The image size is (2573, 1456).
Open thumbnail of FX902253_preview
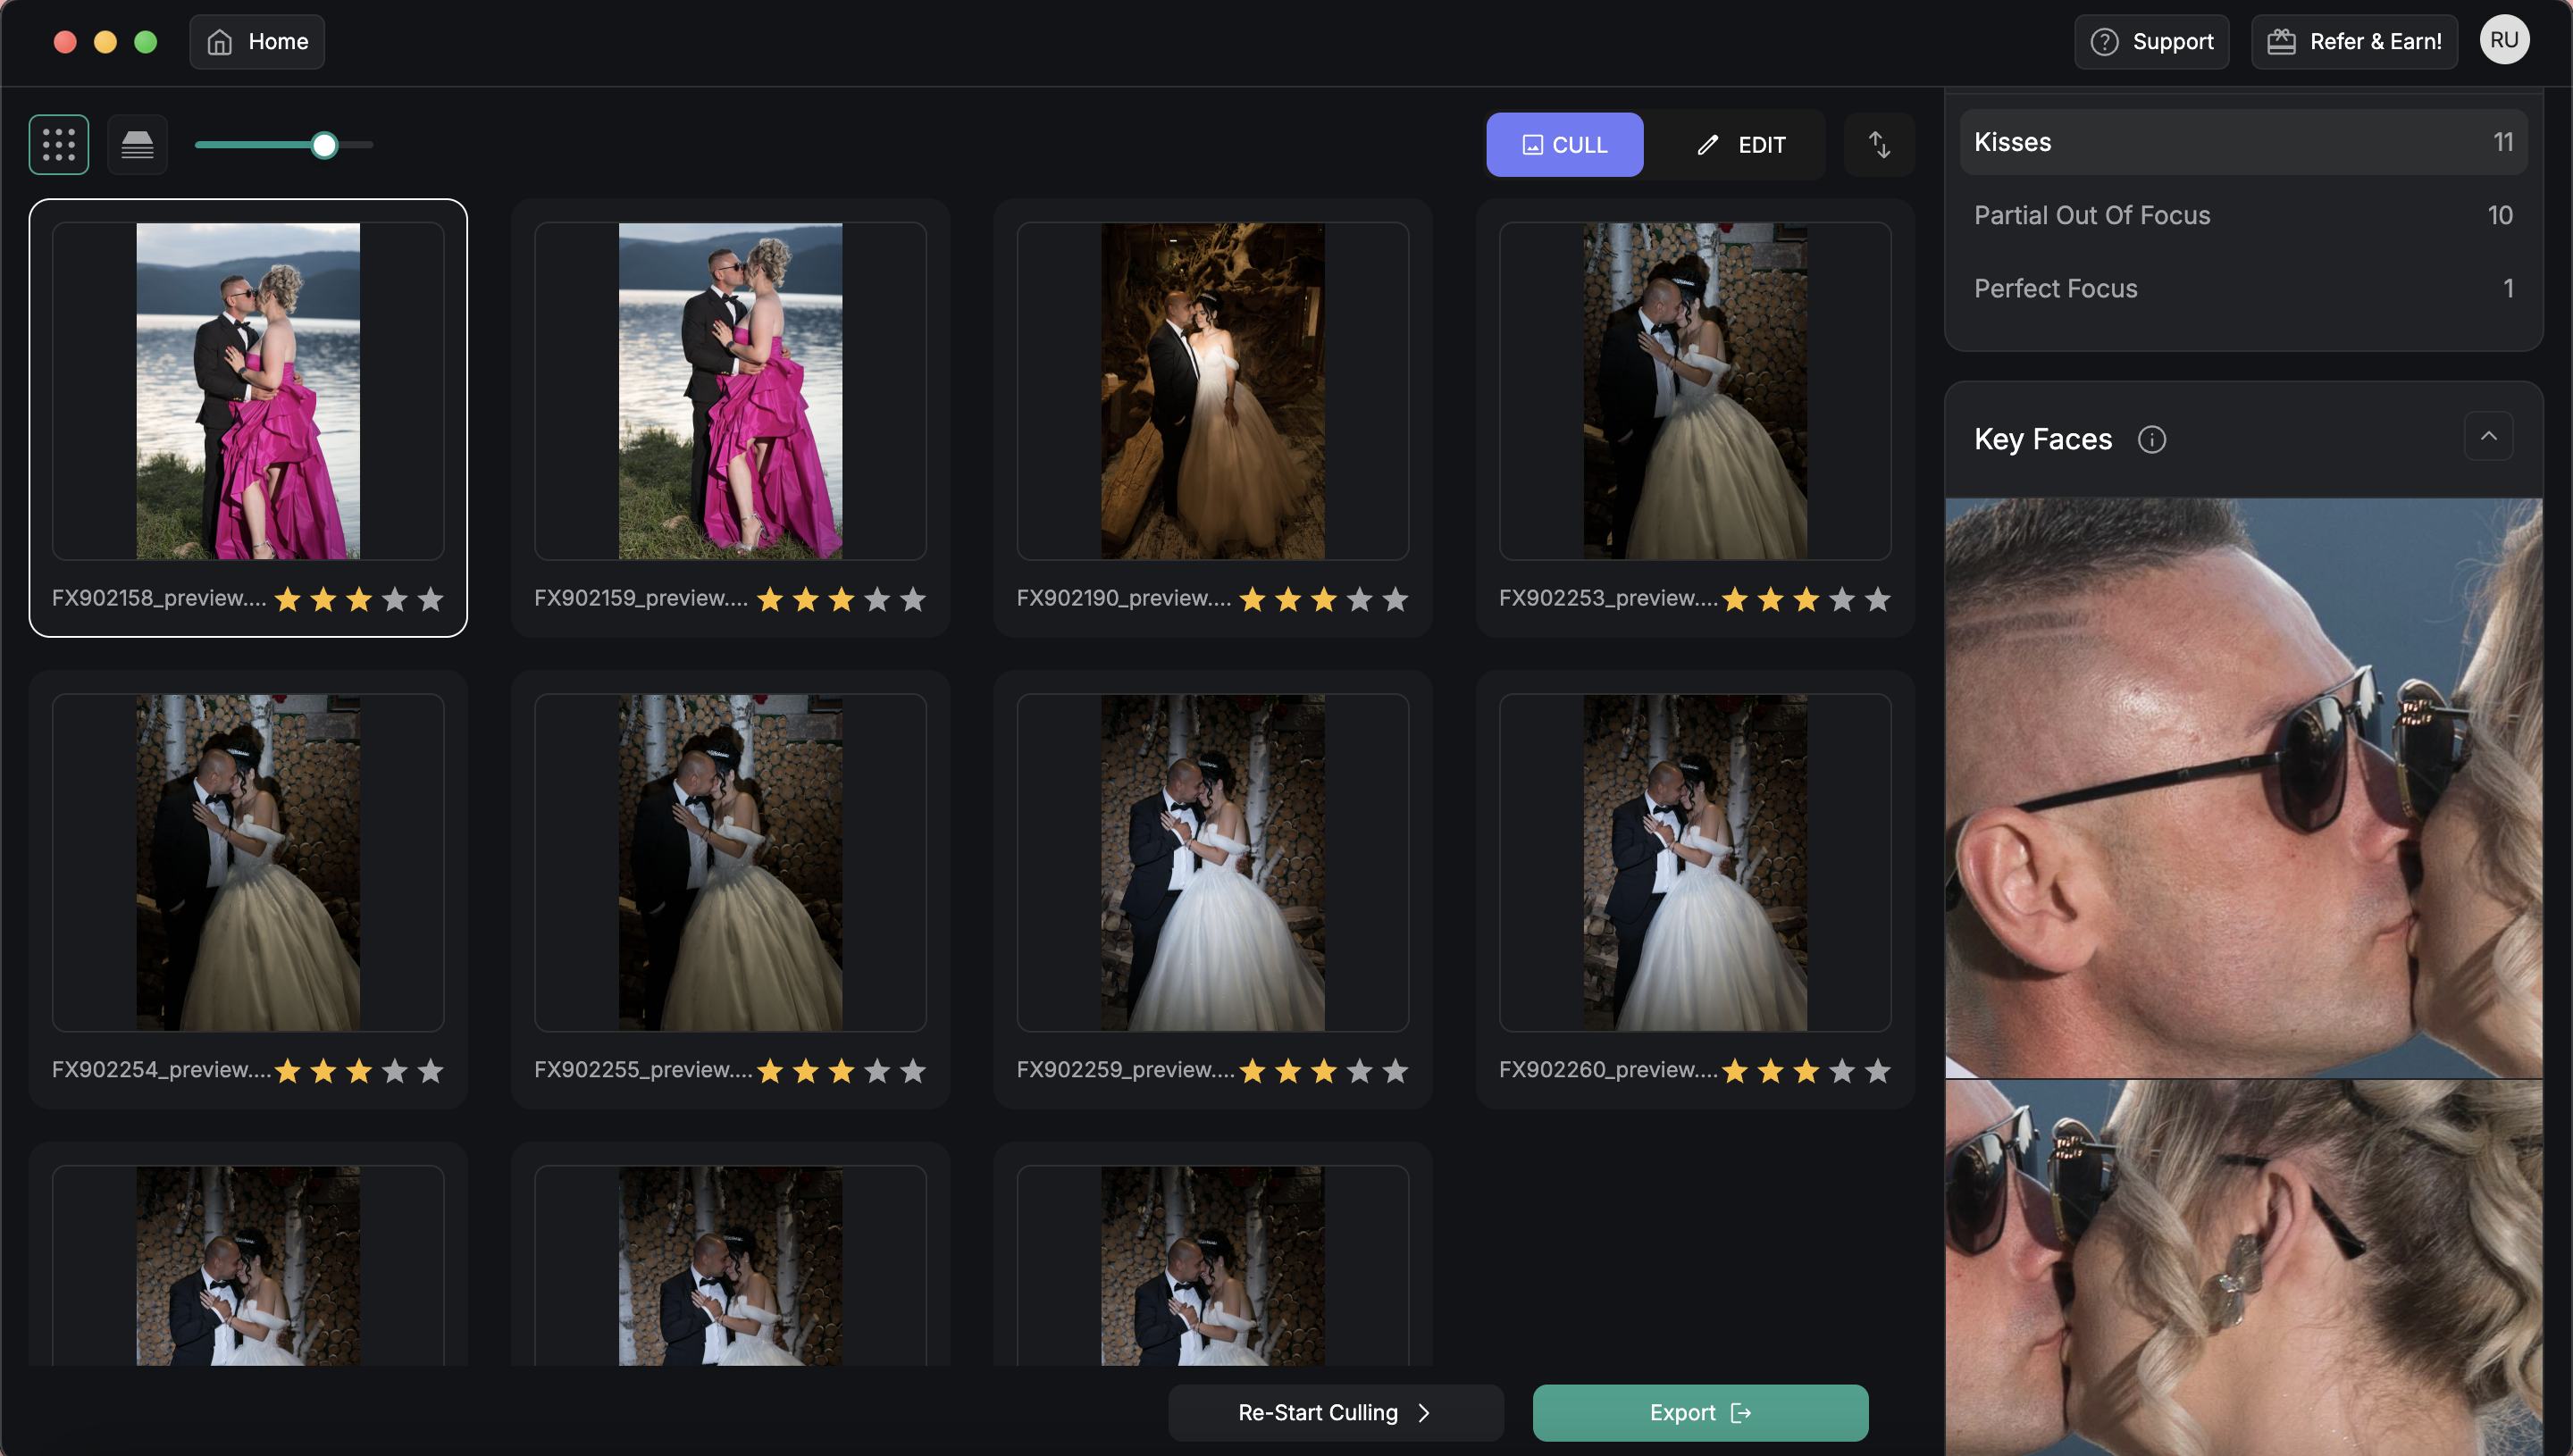tap(1695, 391)
